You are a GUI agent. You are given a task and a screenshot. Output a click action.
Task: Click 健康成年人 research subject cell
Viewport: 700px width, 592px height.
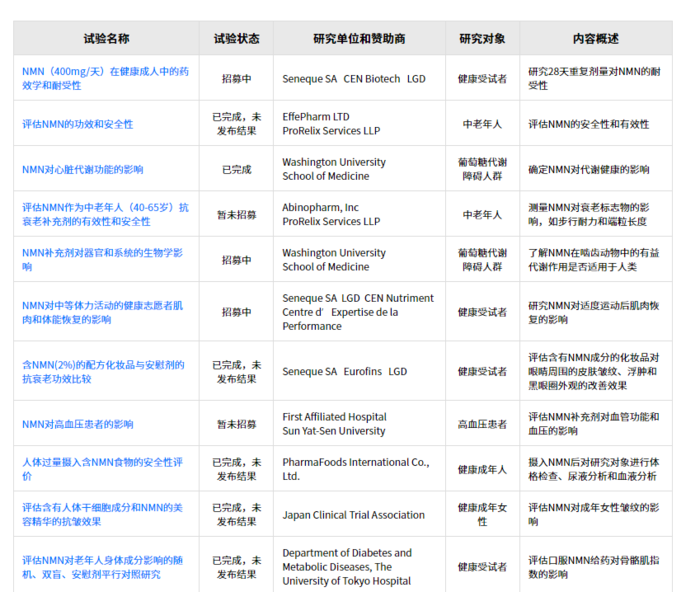pyautogui.click(x=482, y=469)
